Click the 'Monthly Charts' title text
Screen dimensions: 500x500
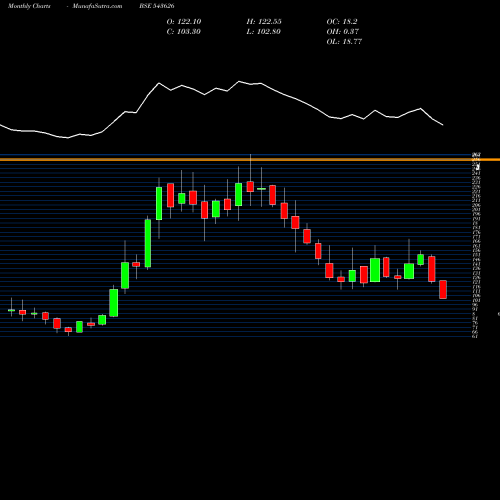[x=29, y=6]
